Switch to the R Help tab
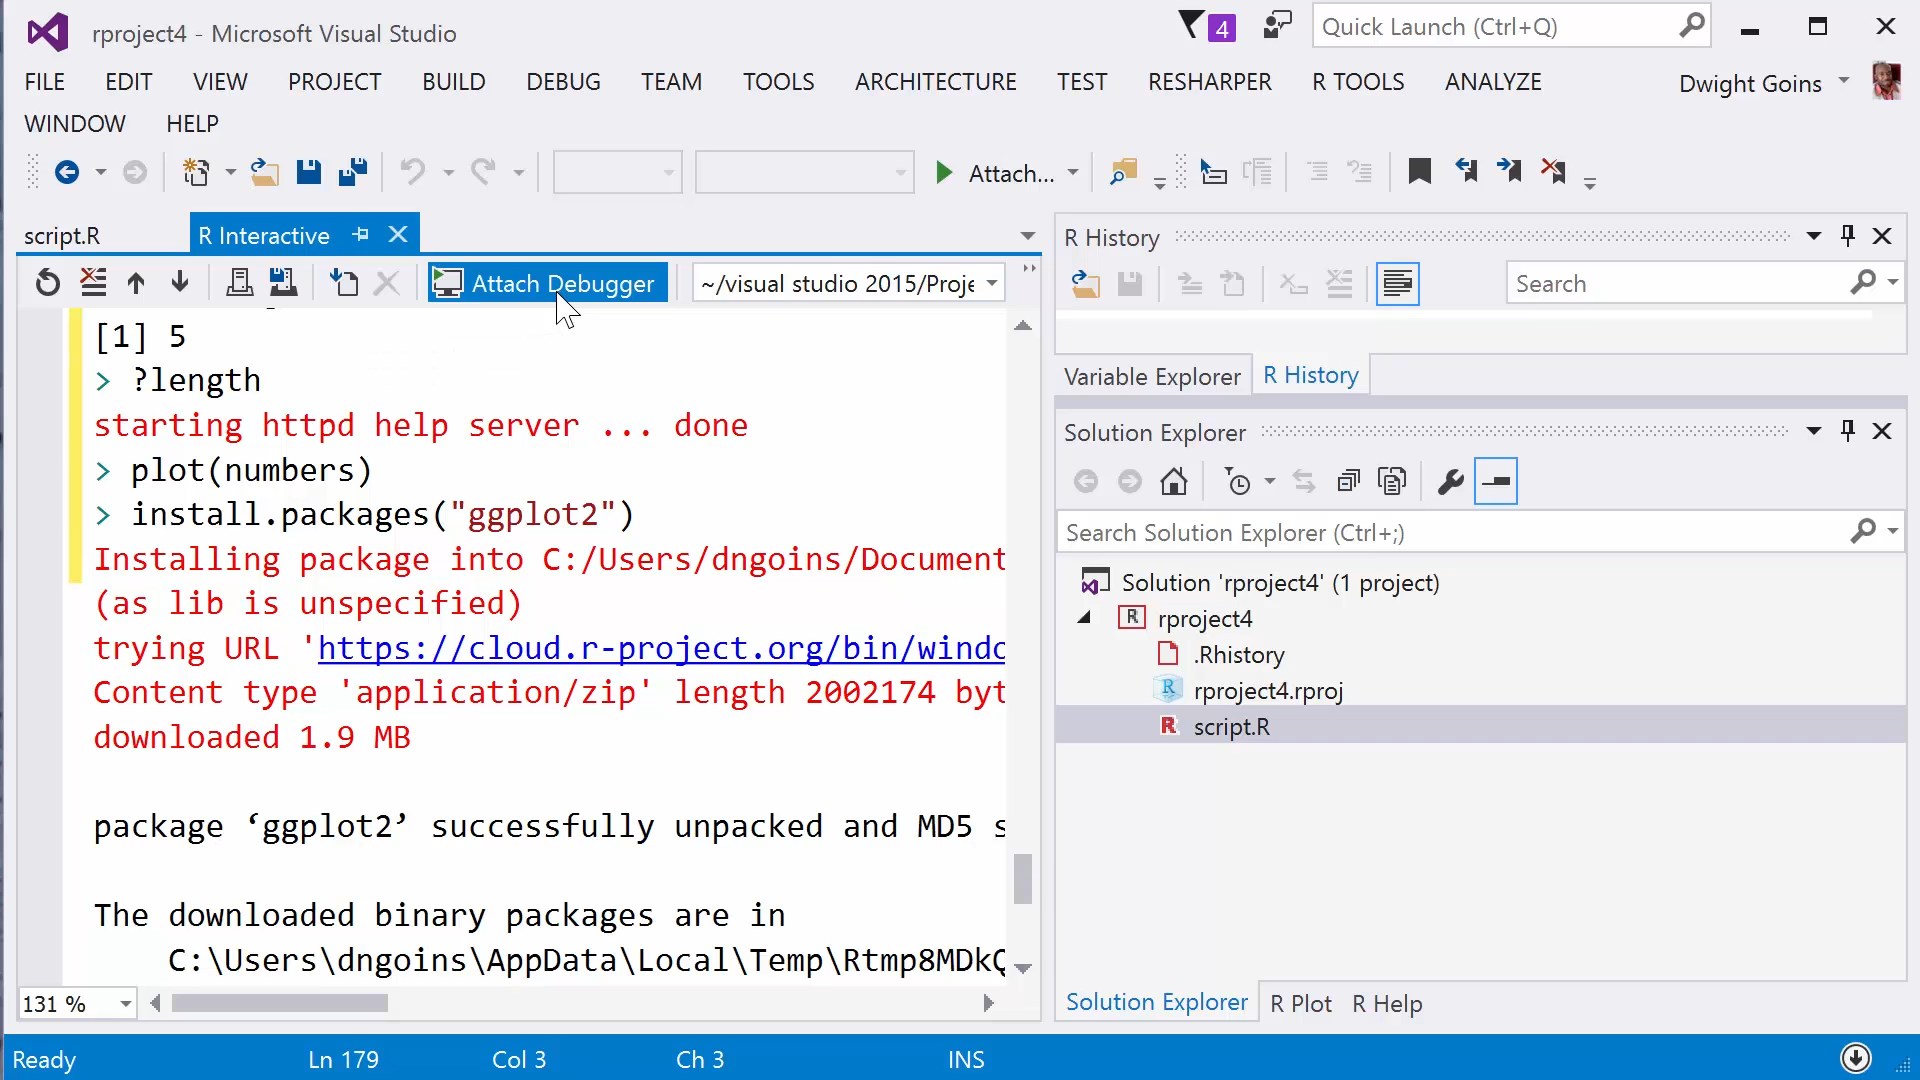The width and height of the screenshot is (1920, 1080). pos(1387,1003)
